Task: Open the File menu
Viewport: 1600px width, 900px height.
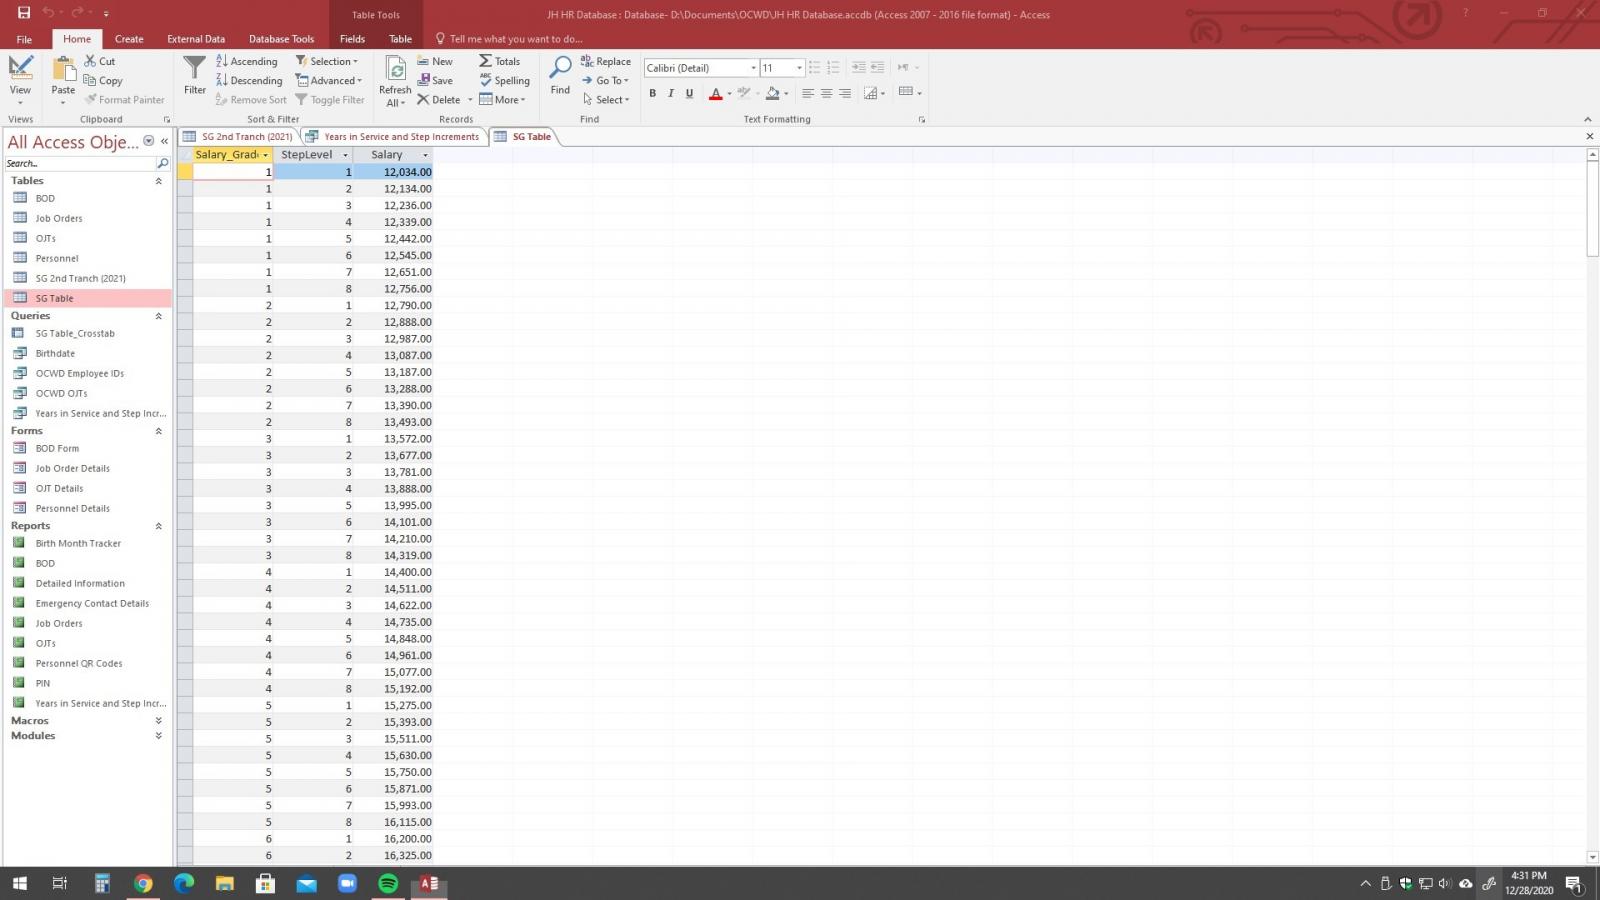Action: tap(24, 39)
